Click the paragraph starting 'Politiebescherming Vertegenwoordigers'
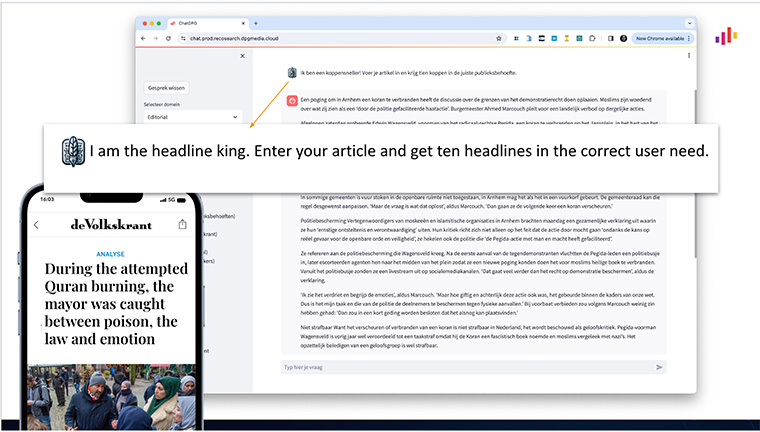The image size is (760, 432). pos(478,230)
